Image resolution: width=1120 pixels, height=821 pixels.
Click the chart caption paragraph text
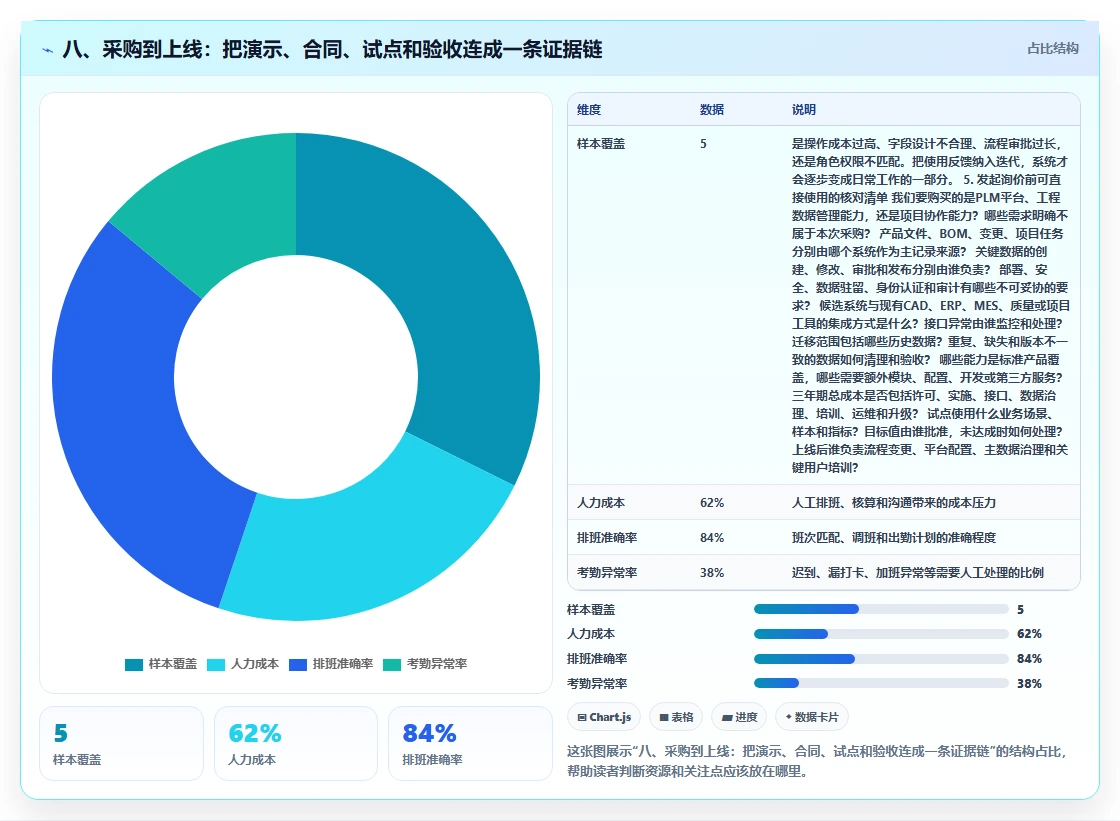coord(816,761)
